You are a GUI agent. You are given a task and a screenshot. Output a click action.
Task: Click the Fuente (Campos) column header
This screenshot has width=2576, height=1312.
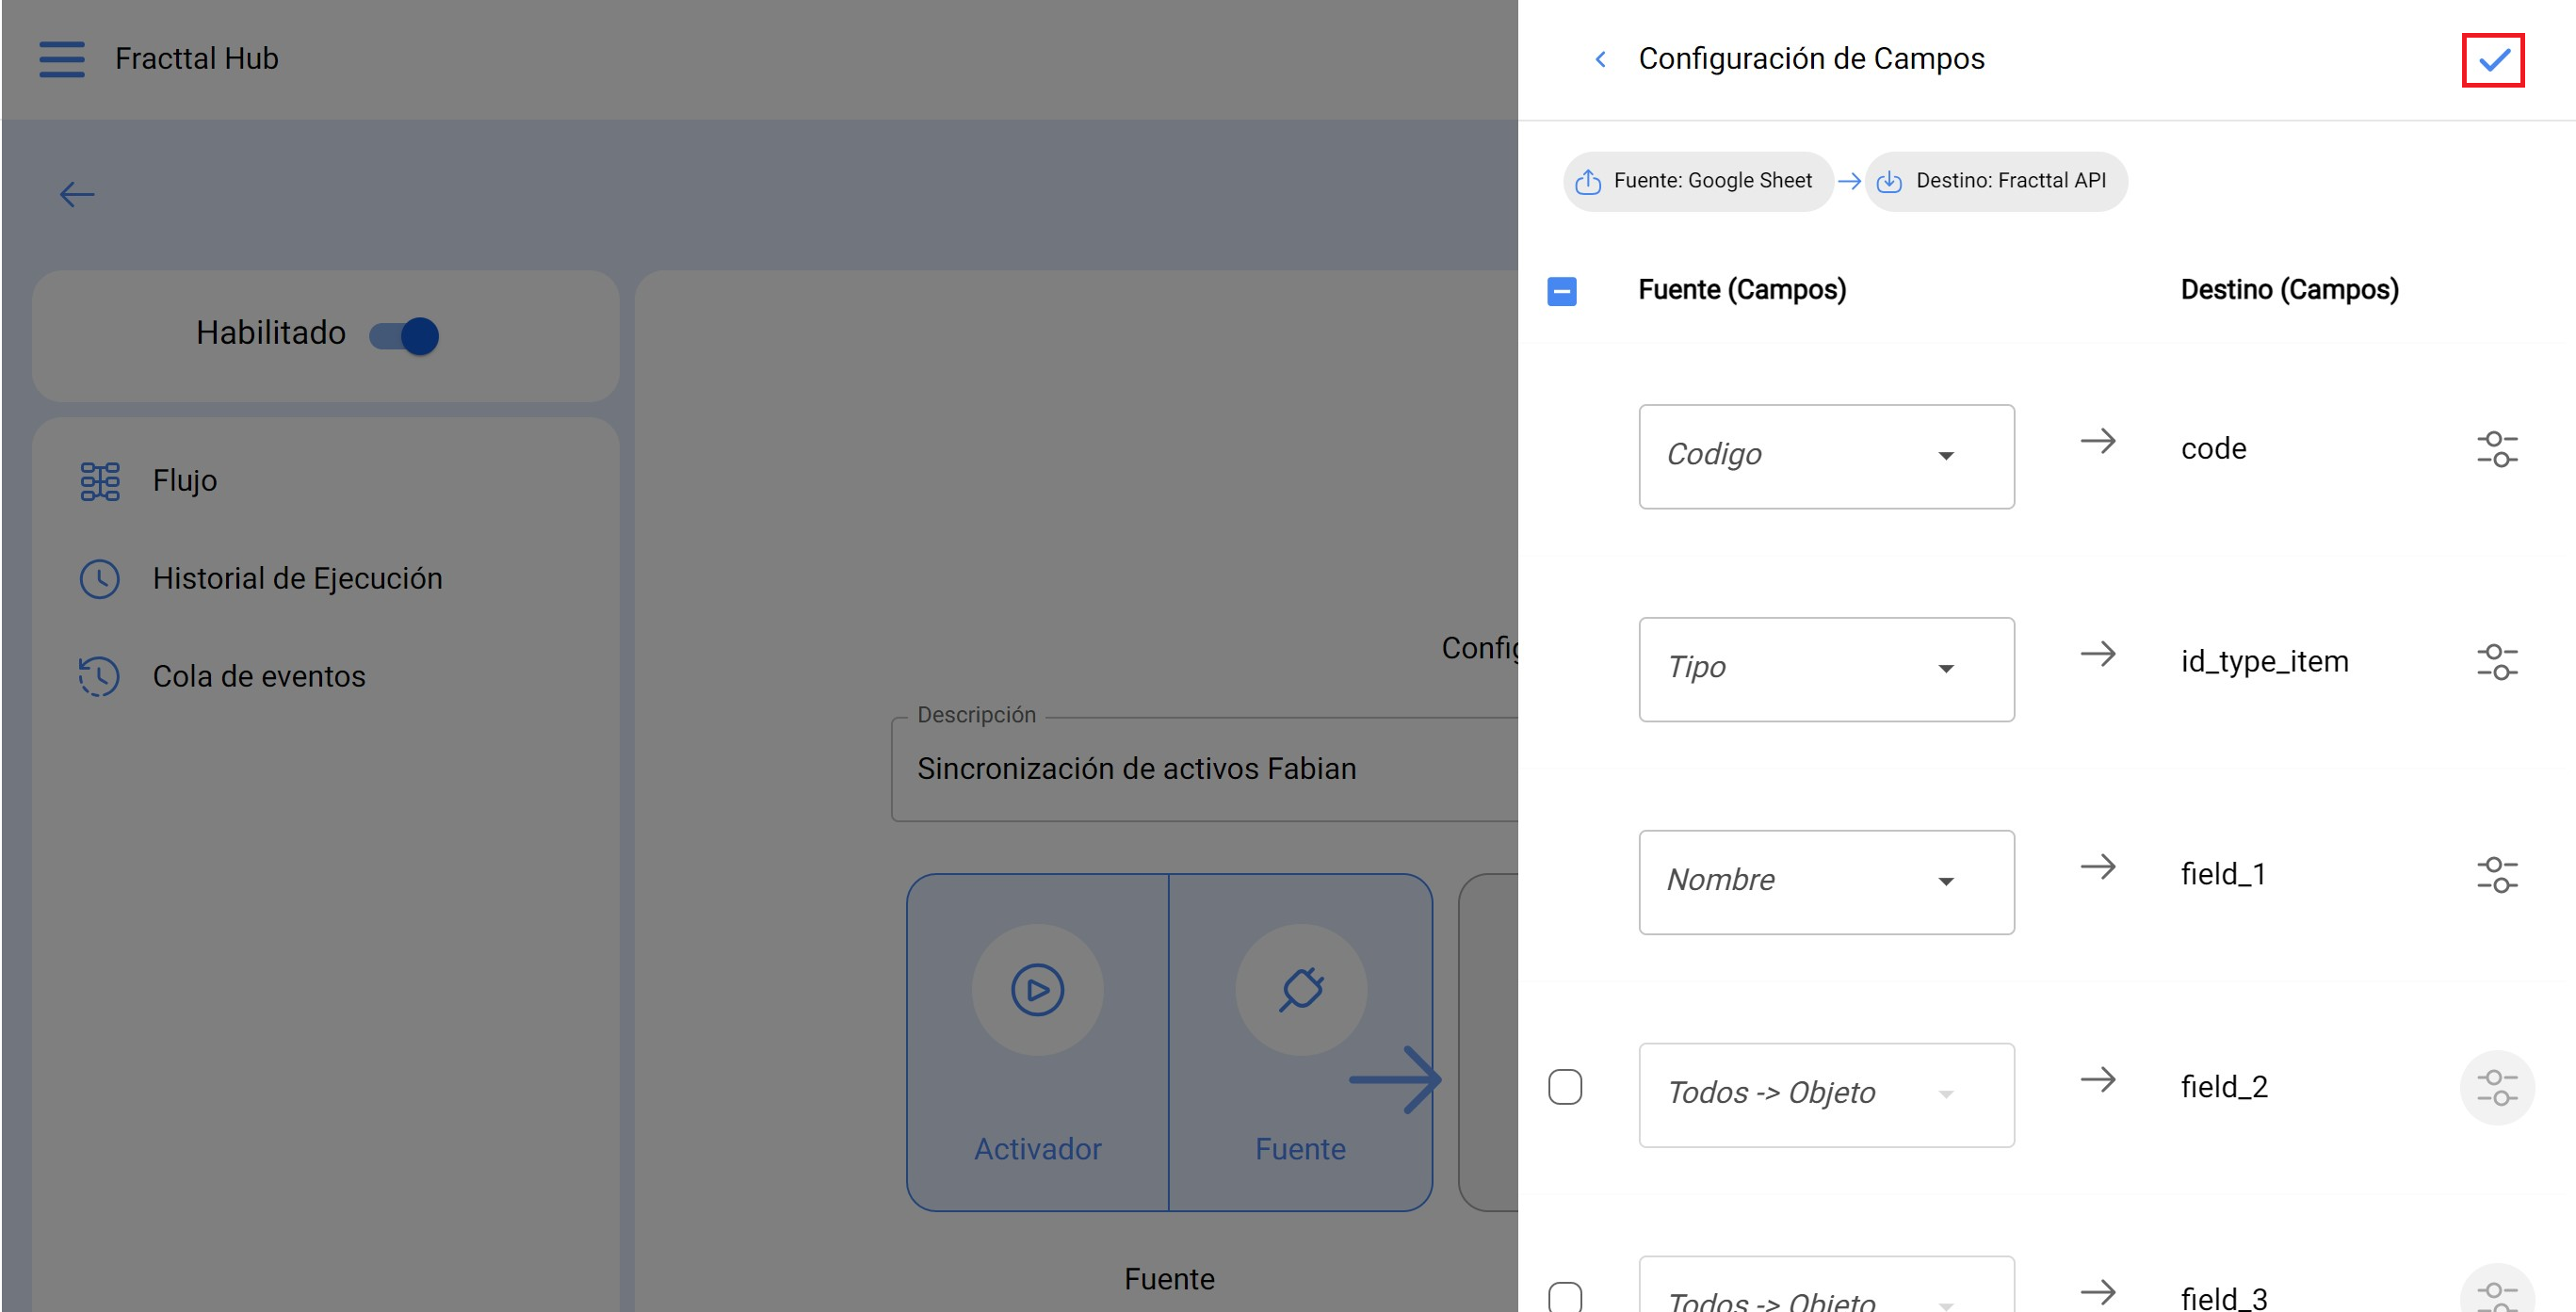[x=1742, y=290]
